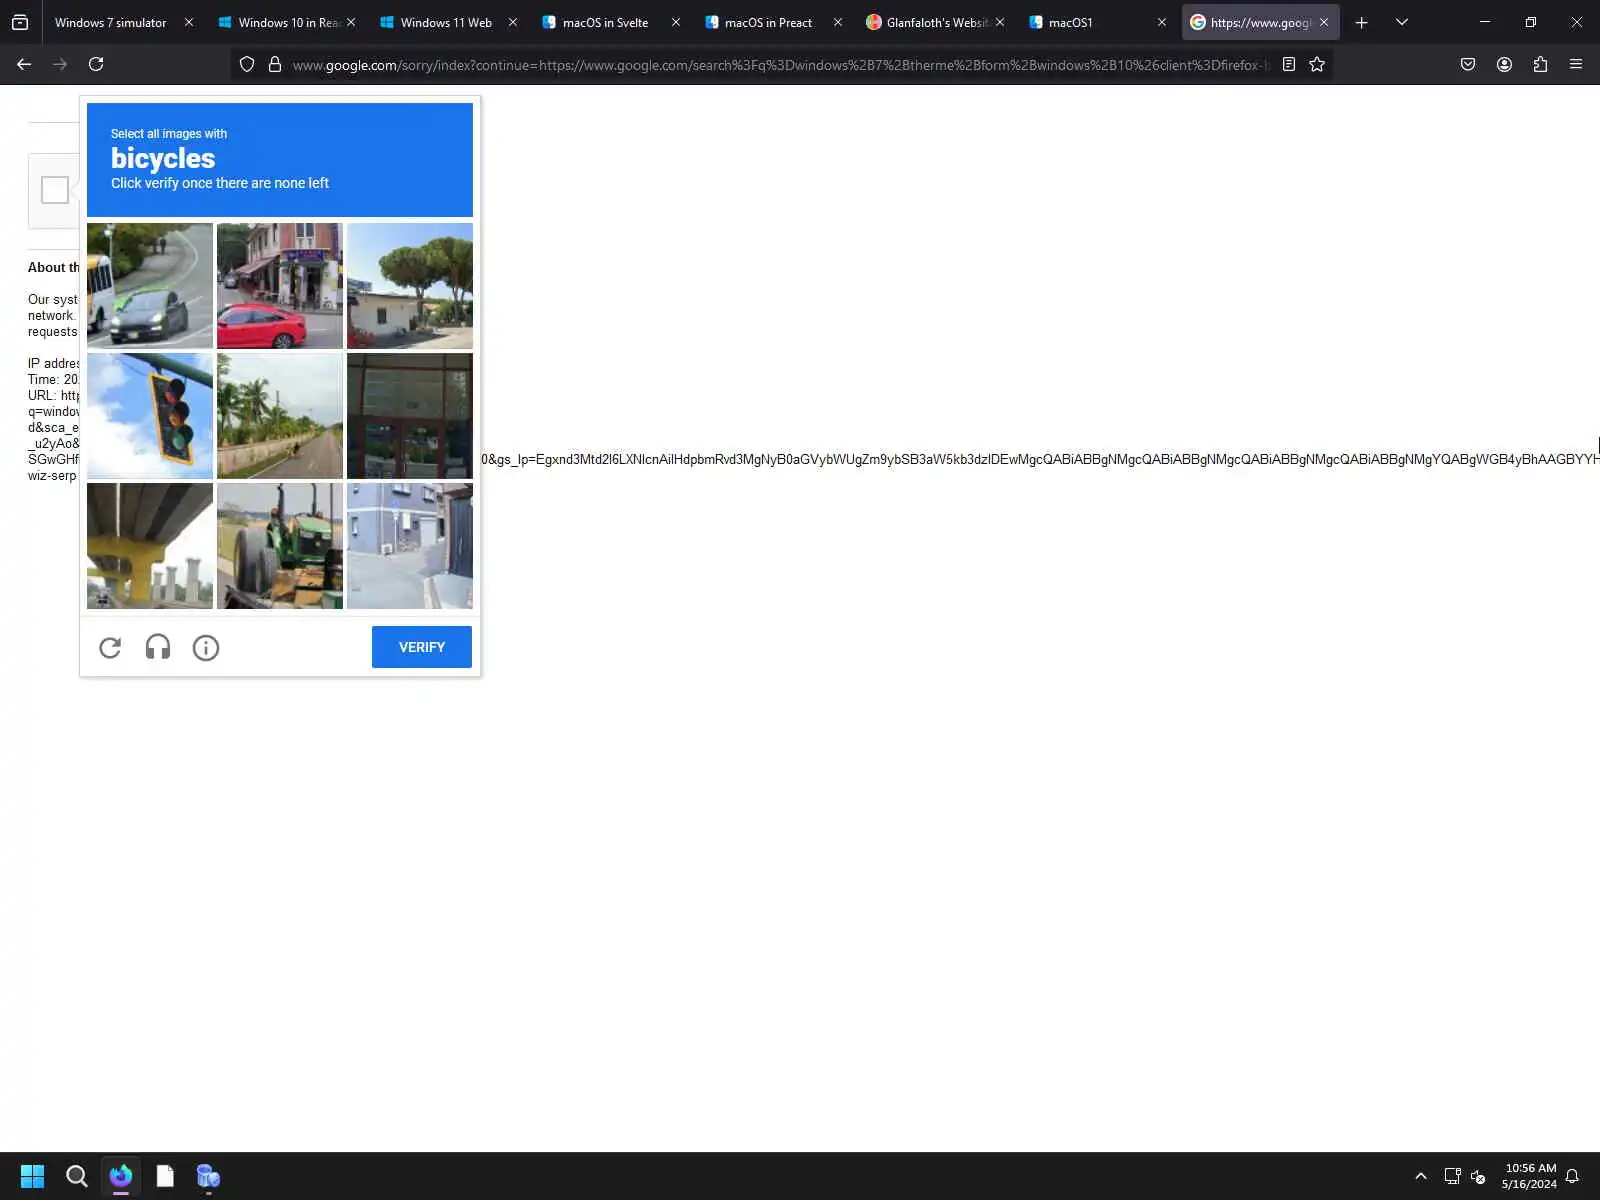Show site security info via padlock icon

pos(275,64)
